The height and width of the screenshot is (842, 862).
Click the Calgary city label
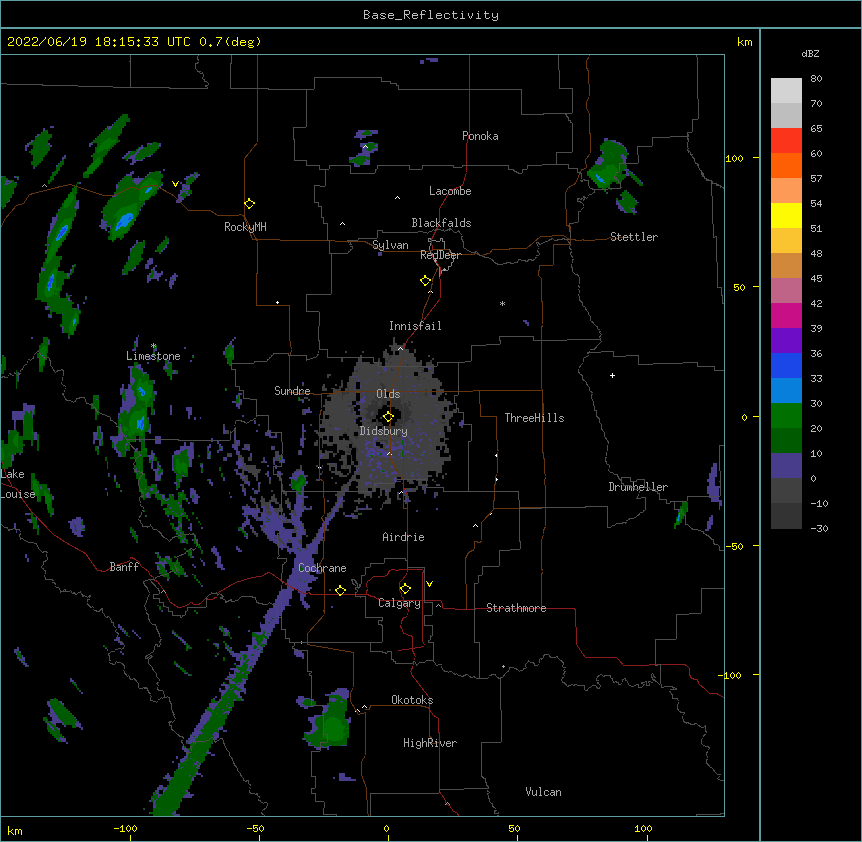click(x=399, y=603)
